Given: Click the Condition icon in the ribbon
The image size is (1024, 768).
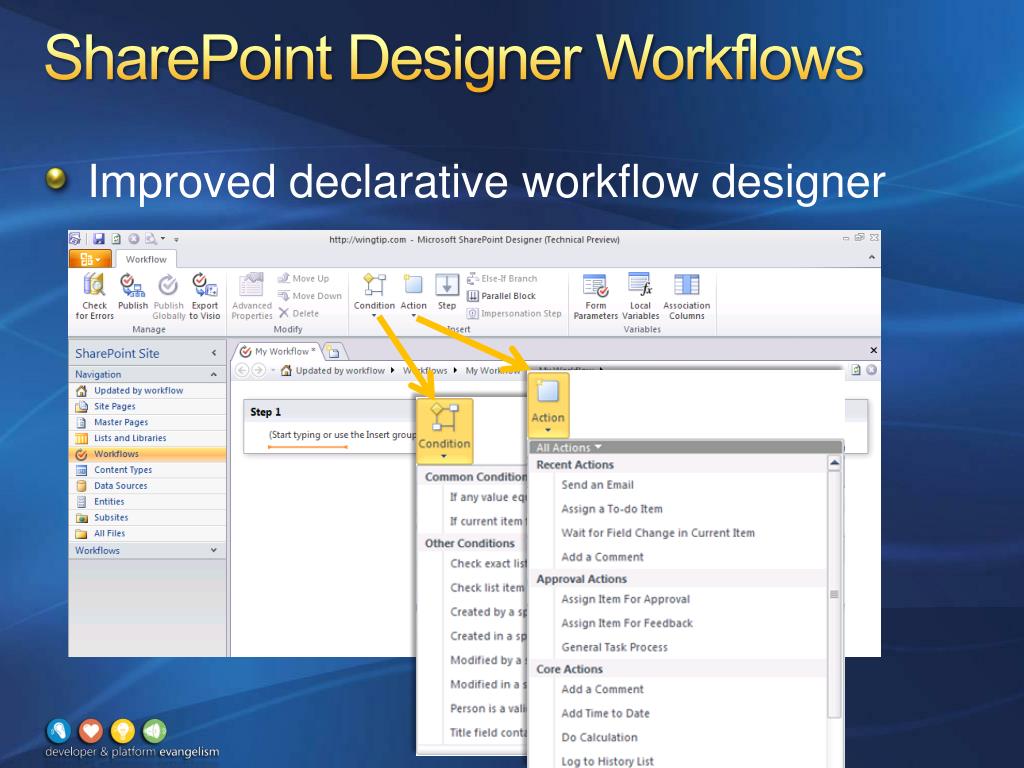Looking at the screenshot, I should (374, 295).
